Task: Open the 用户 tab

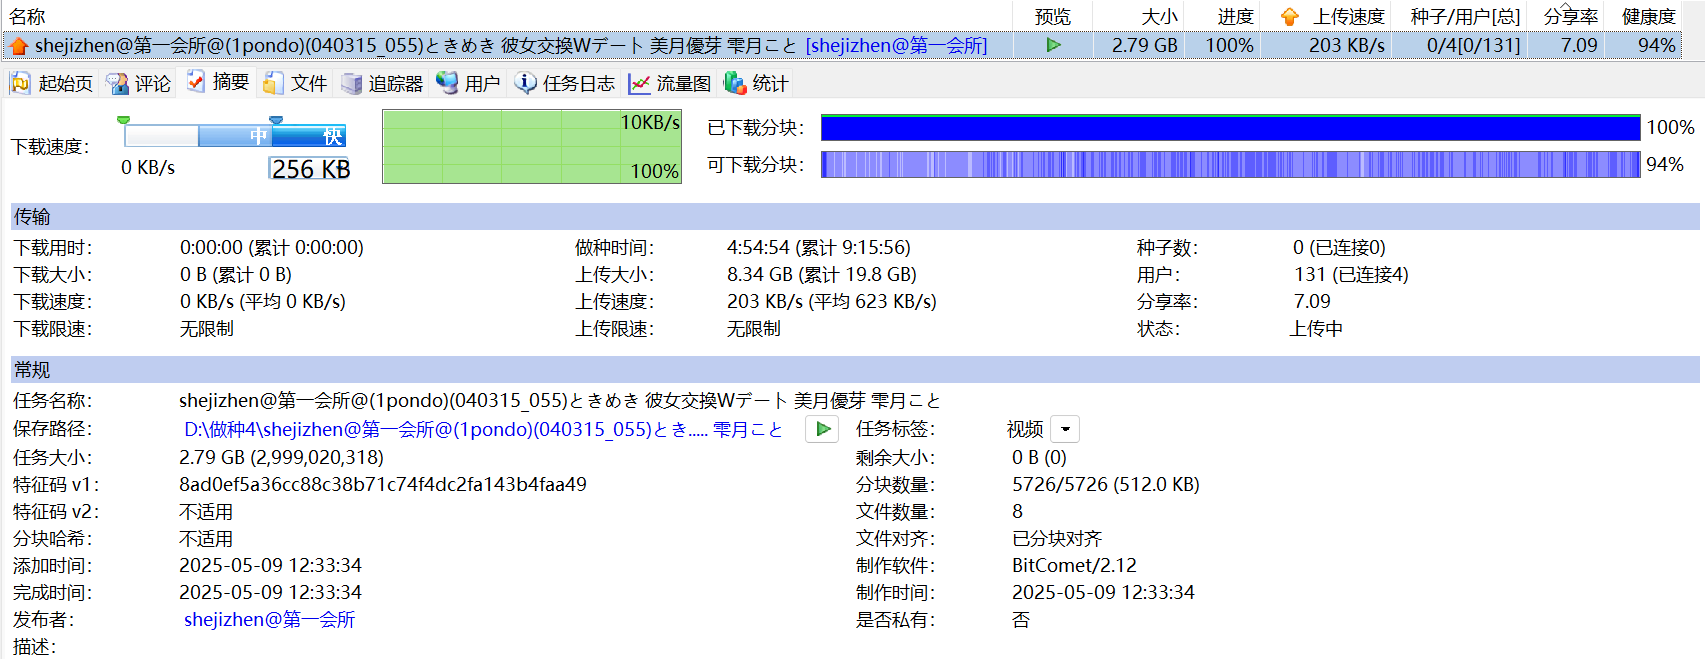Action: (x=469, y=83)
